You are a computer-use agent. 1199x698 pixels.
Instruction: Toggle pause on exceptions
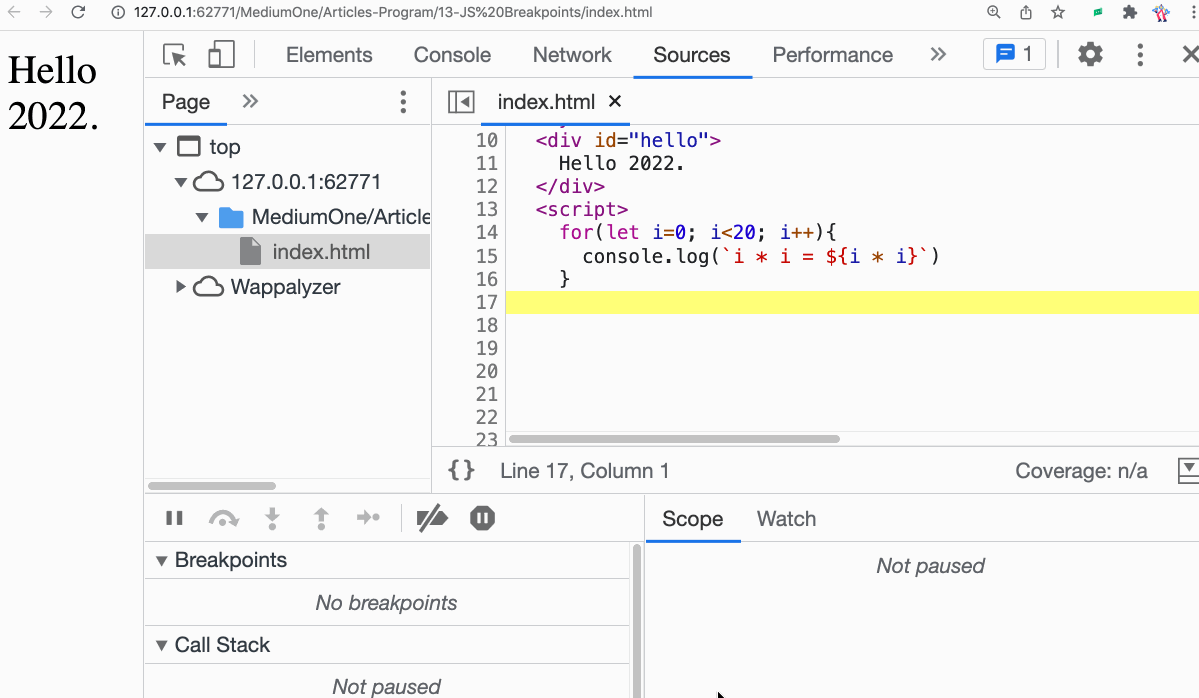tap(482, 518)
